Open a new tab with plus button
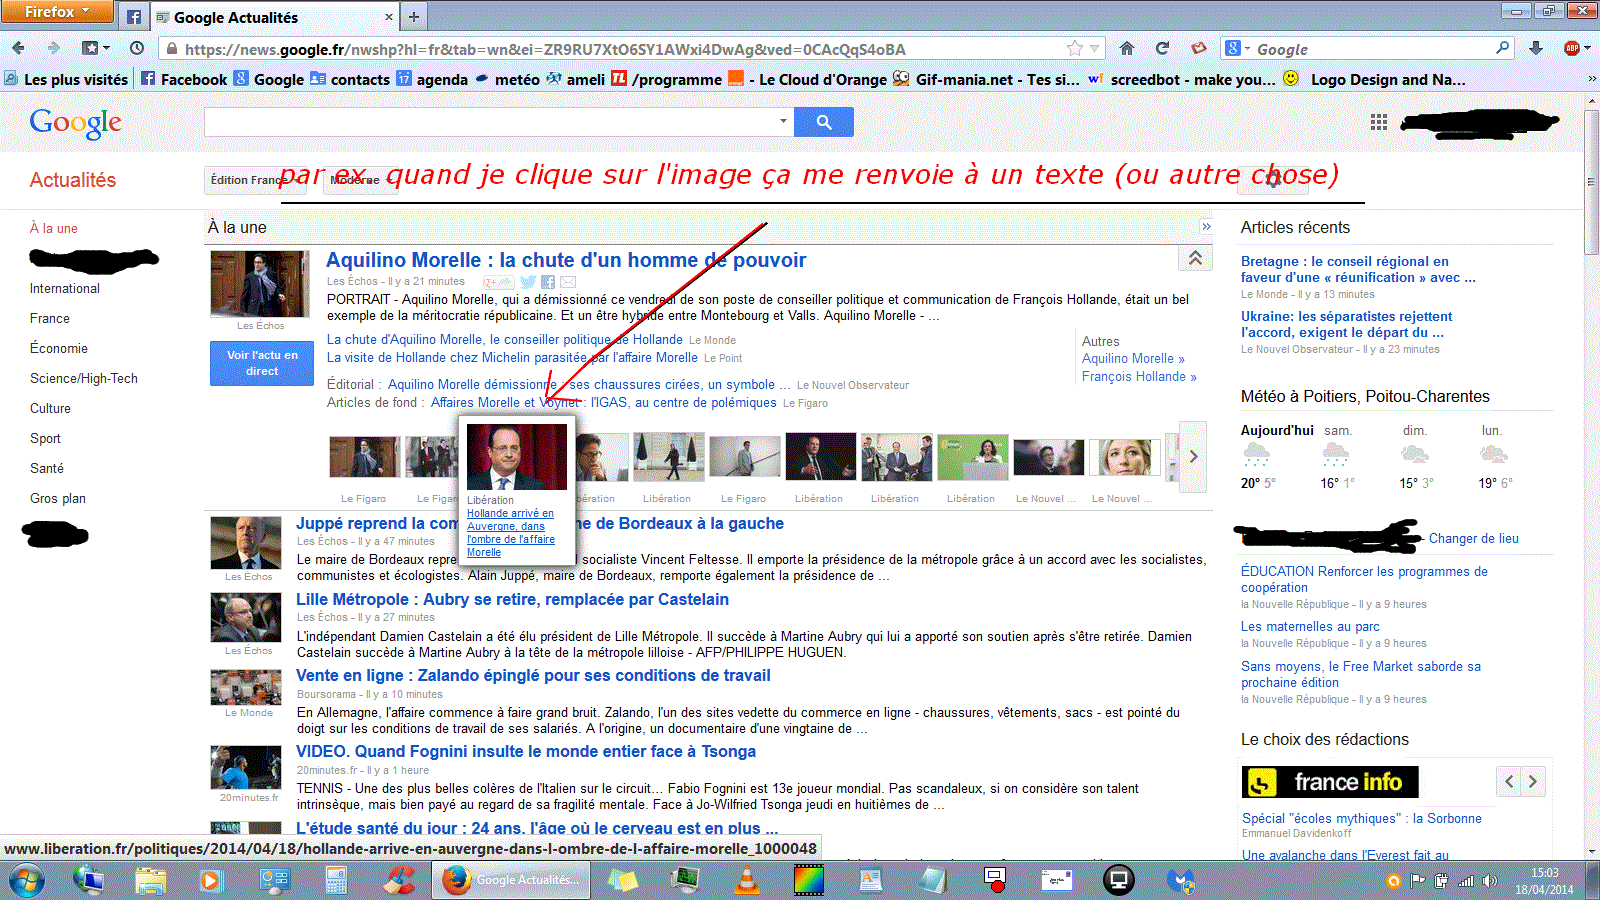 [414, 17]
